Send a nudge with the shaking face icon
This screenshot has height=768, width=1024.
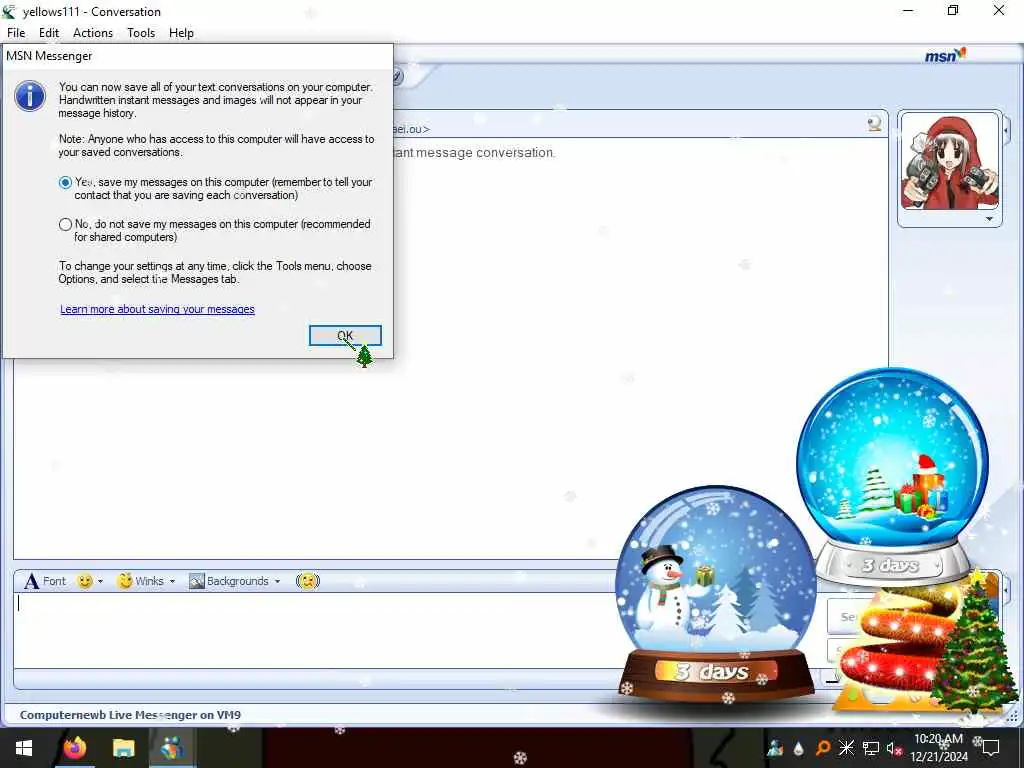[x=308, y=581]
